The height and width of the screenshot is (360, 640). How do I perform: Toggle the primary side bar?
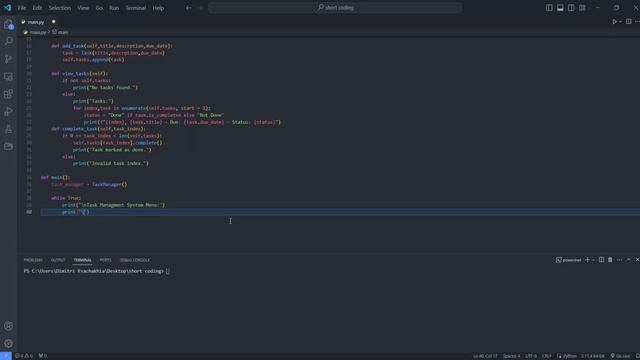pos(549,8)
